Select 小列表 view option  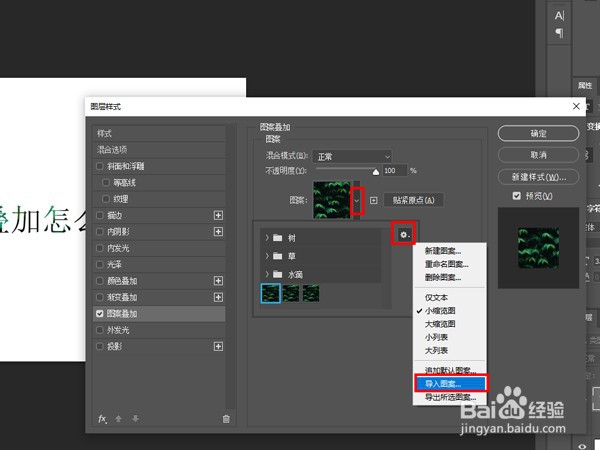pyautogui.click(x=450, y=337)
